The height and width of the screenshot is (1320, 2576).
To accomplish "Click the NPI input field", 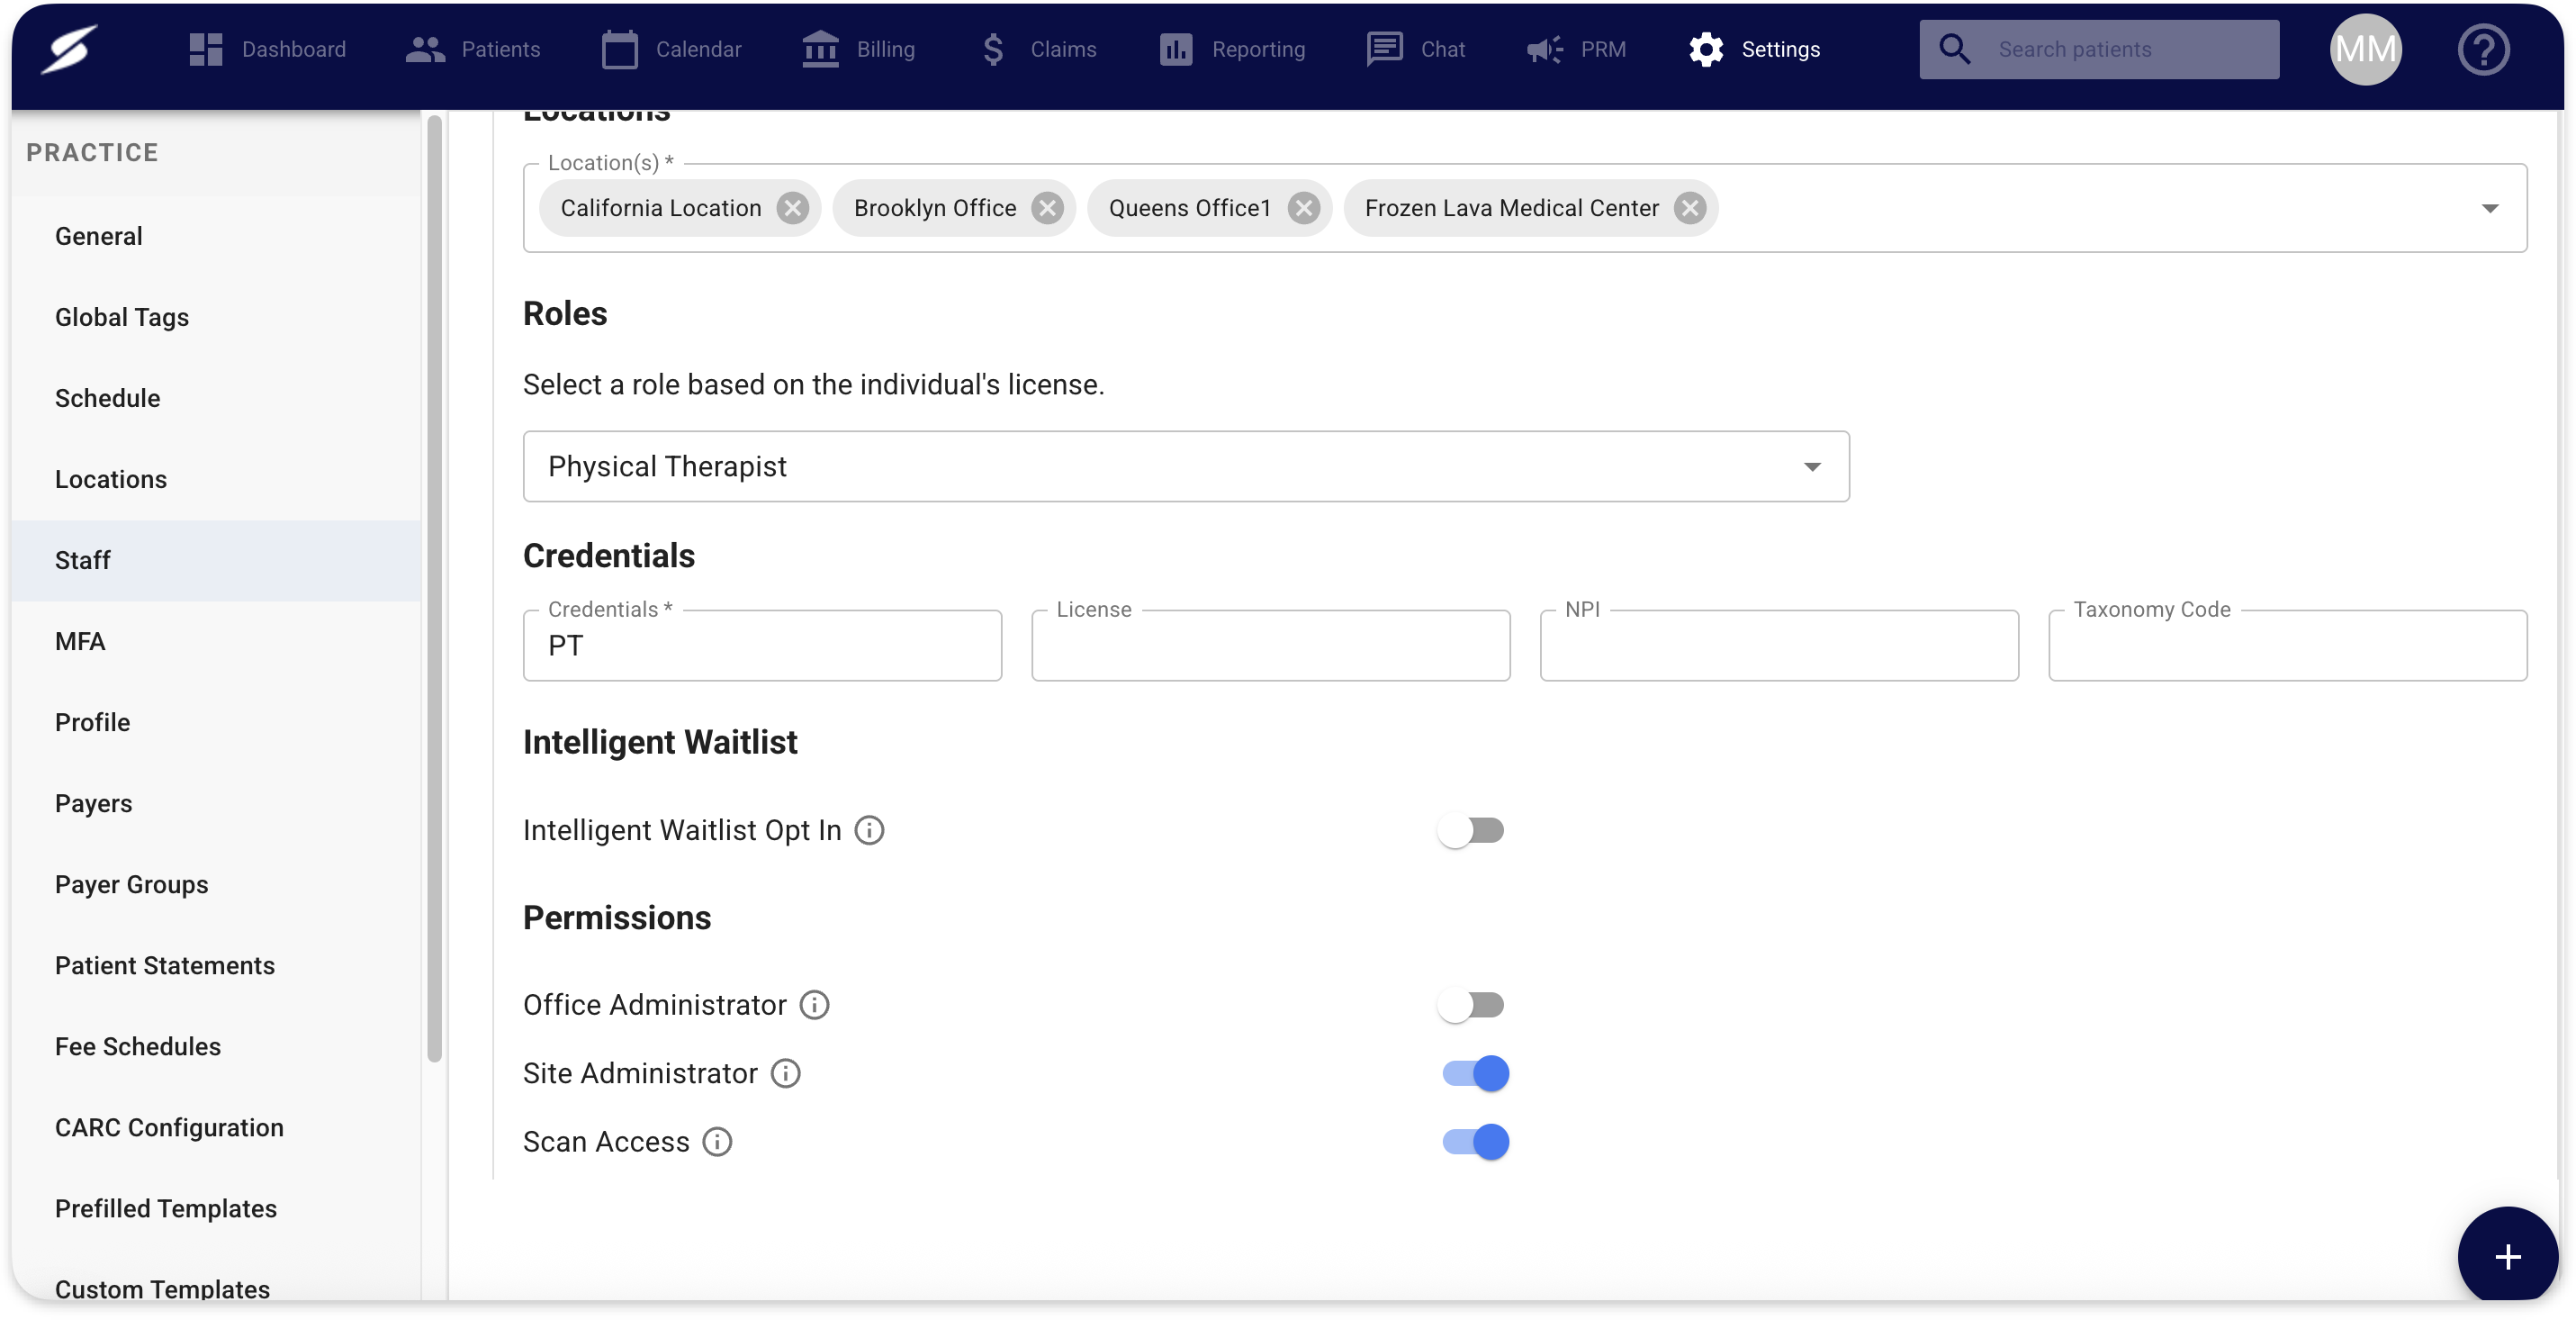I will (x=1778, y=646).
